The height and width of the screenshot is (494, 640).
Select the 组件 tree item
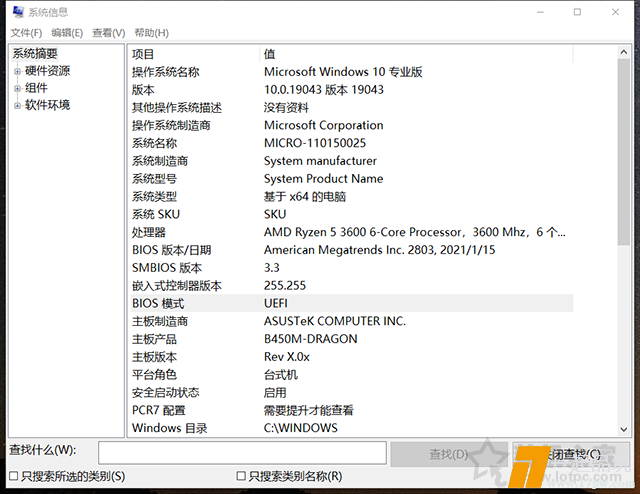[36, 88]
